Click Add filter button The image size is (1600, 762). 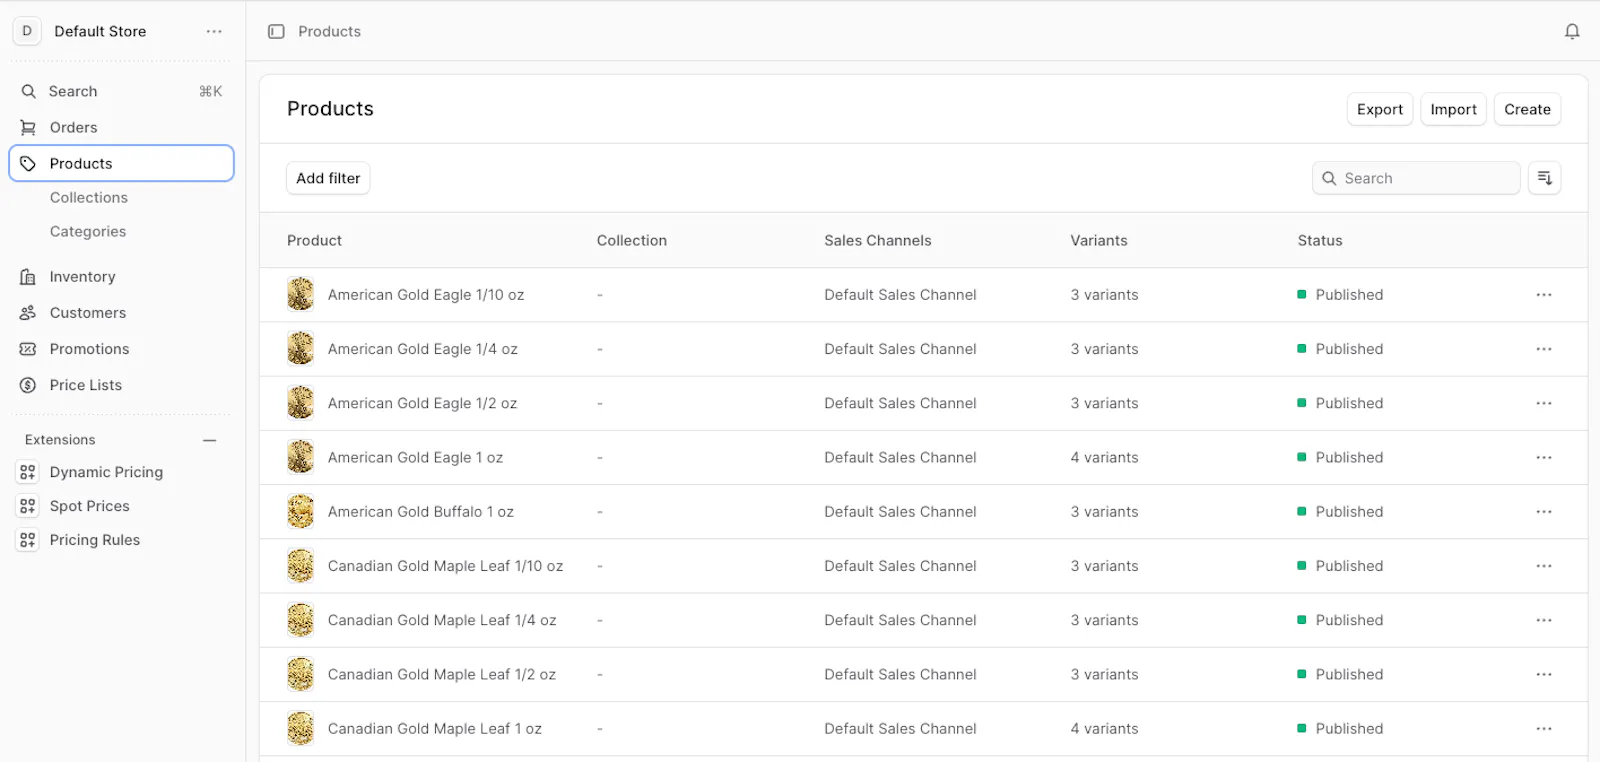pos(328,178)
